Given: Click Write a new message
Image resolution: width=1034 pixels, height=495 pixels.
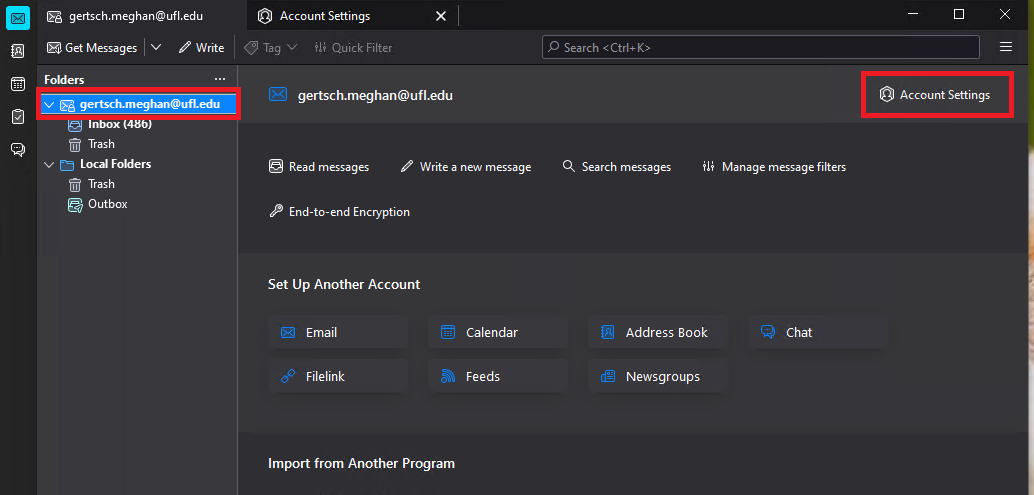Looking at the screenshot, I should (x=466, y=167).
